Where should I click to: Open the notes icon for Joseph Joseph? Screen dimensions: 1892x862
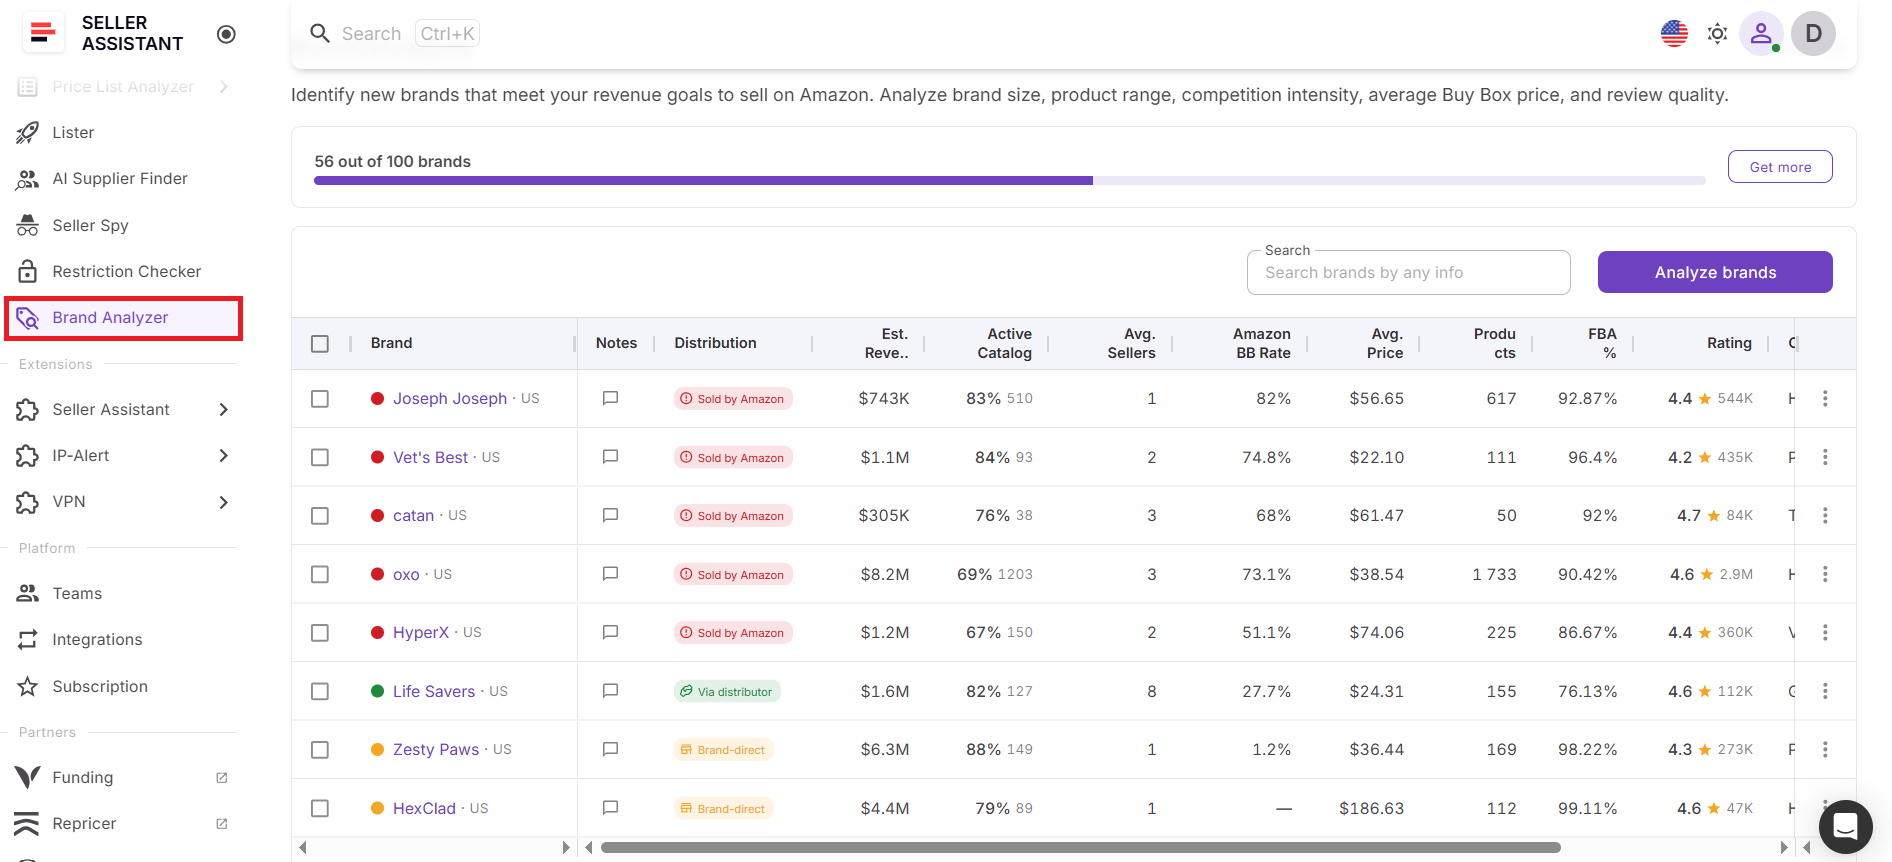point(610,398)
